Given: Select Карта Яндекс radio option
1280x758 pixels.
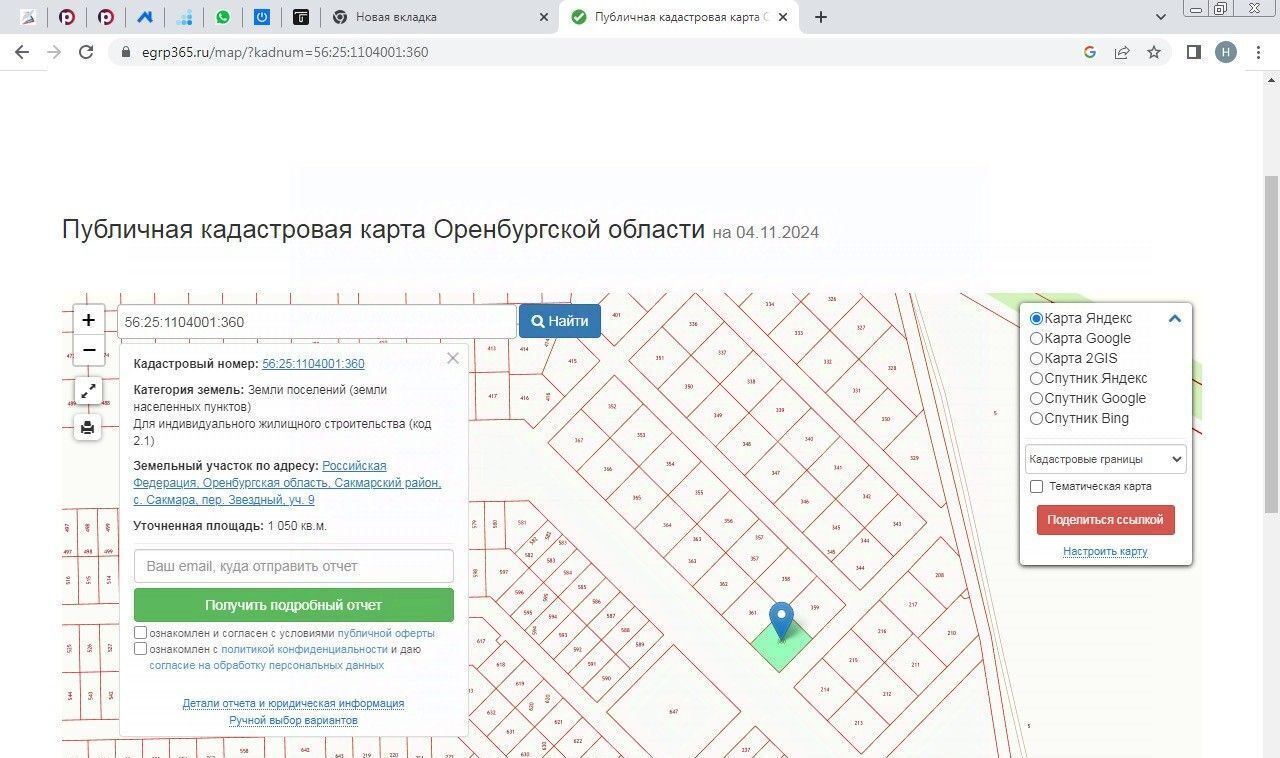Looking at the screenshot, I should 1037,318.
